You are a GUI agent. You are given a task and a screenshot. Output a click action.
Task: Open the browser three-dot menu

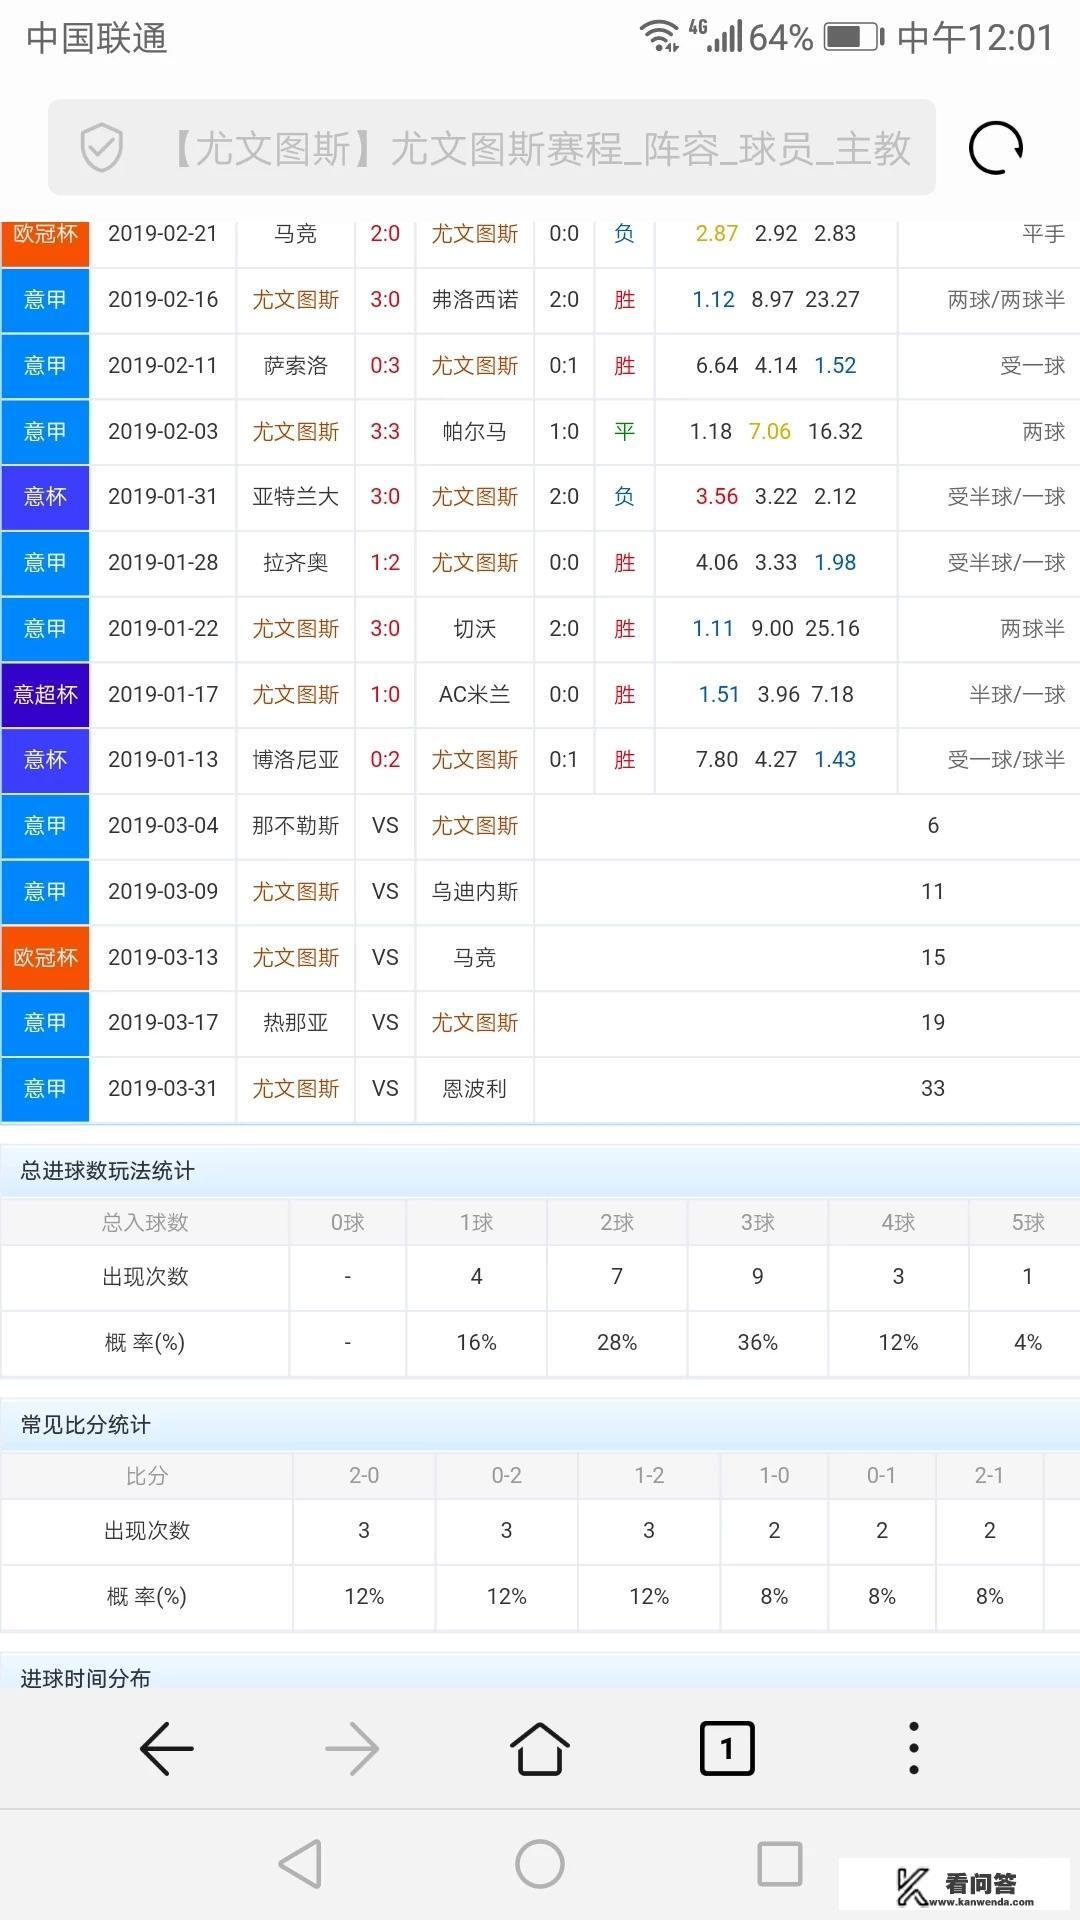coord(913,1748)
